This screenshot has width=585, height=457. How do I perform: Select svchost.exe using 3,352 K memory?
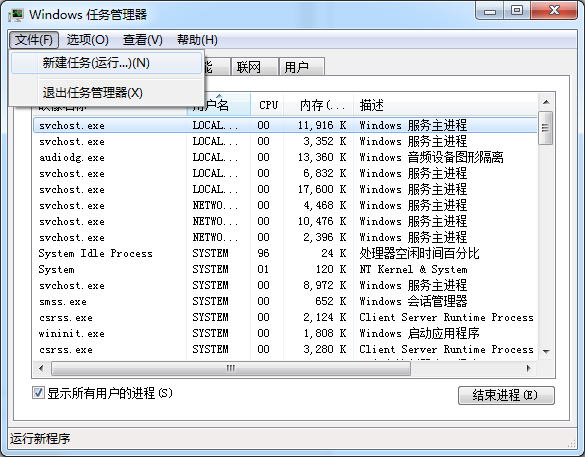pos(285,141)
